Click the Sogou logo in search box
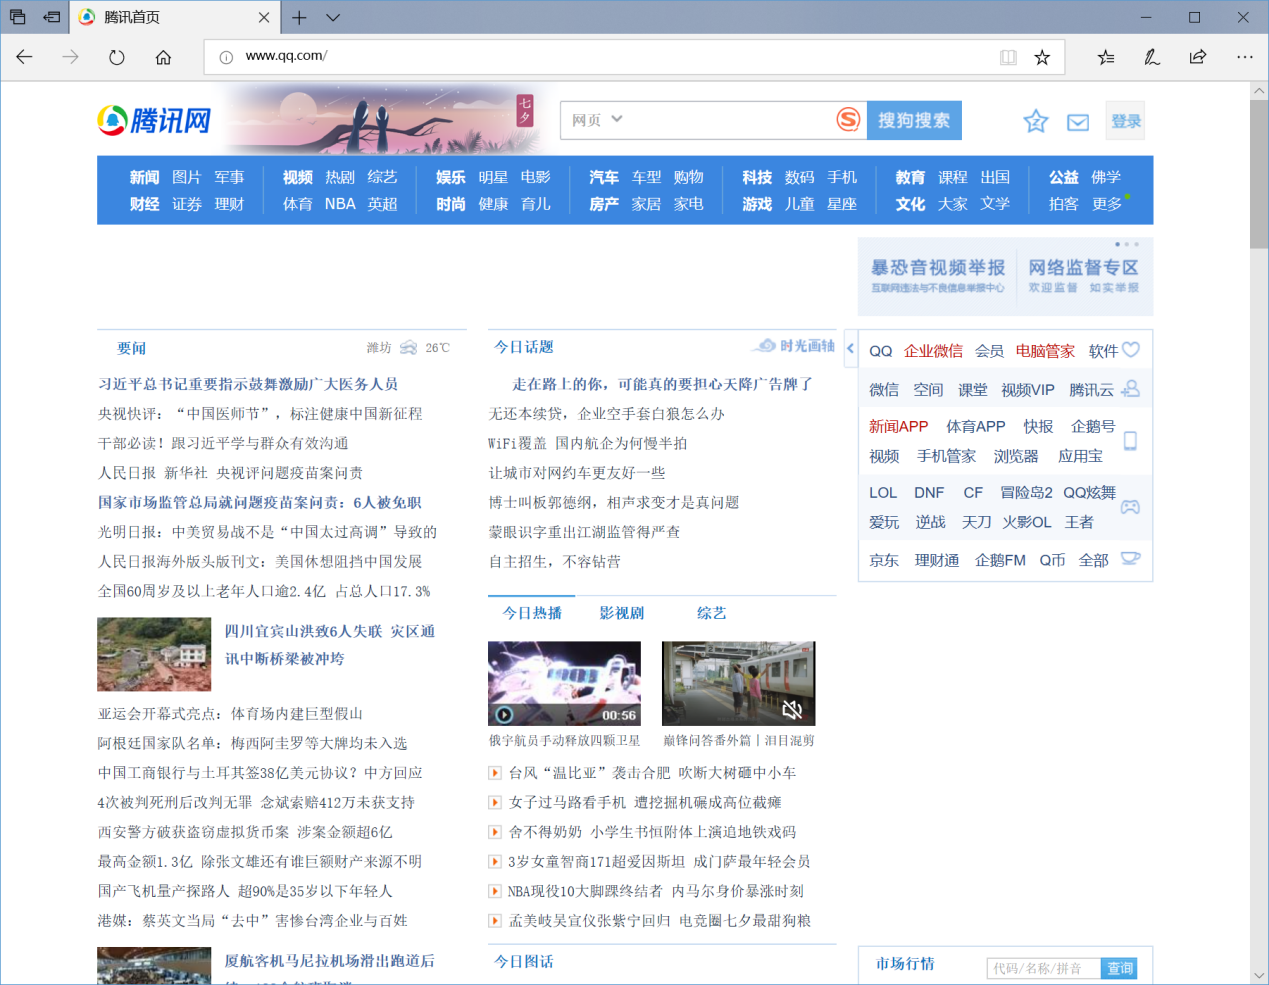This screenshot has width=1269, height=985. [x=848, y=120]
